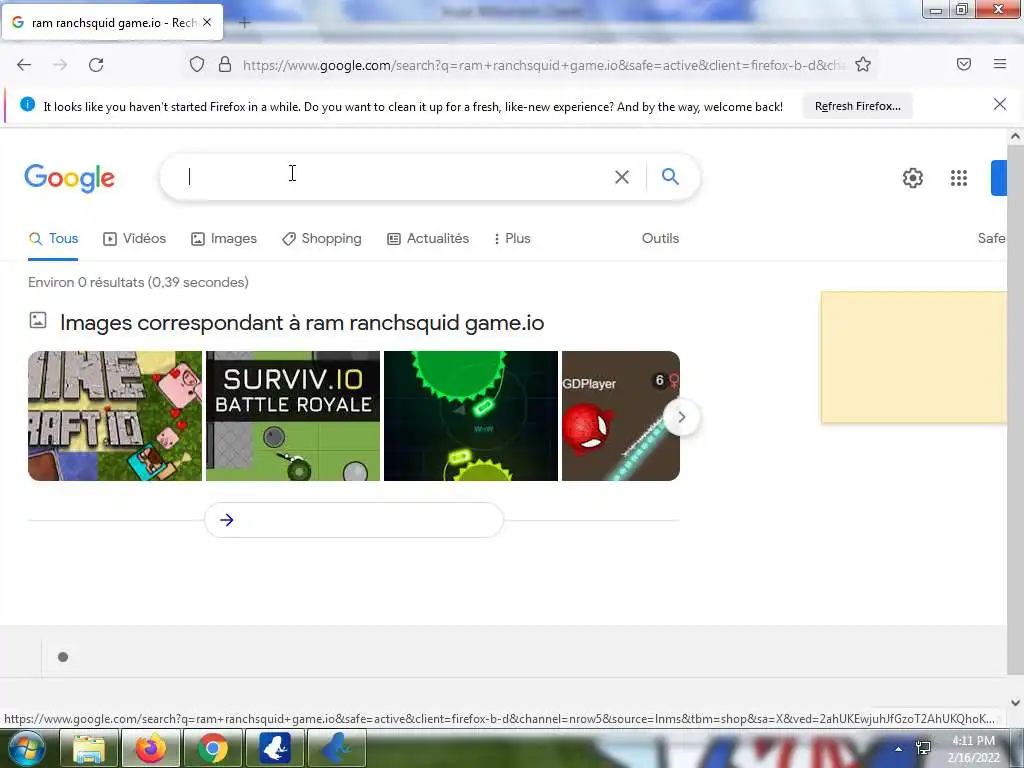The height and width of the screenshot is (768, 1024).
Task: Click the ram ranchsquid game.io browser tab
Action: [x=112, y=23]
